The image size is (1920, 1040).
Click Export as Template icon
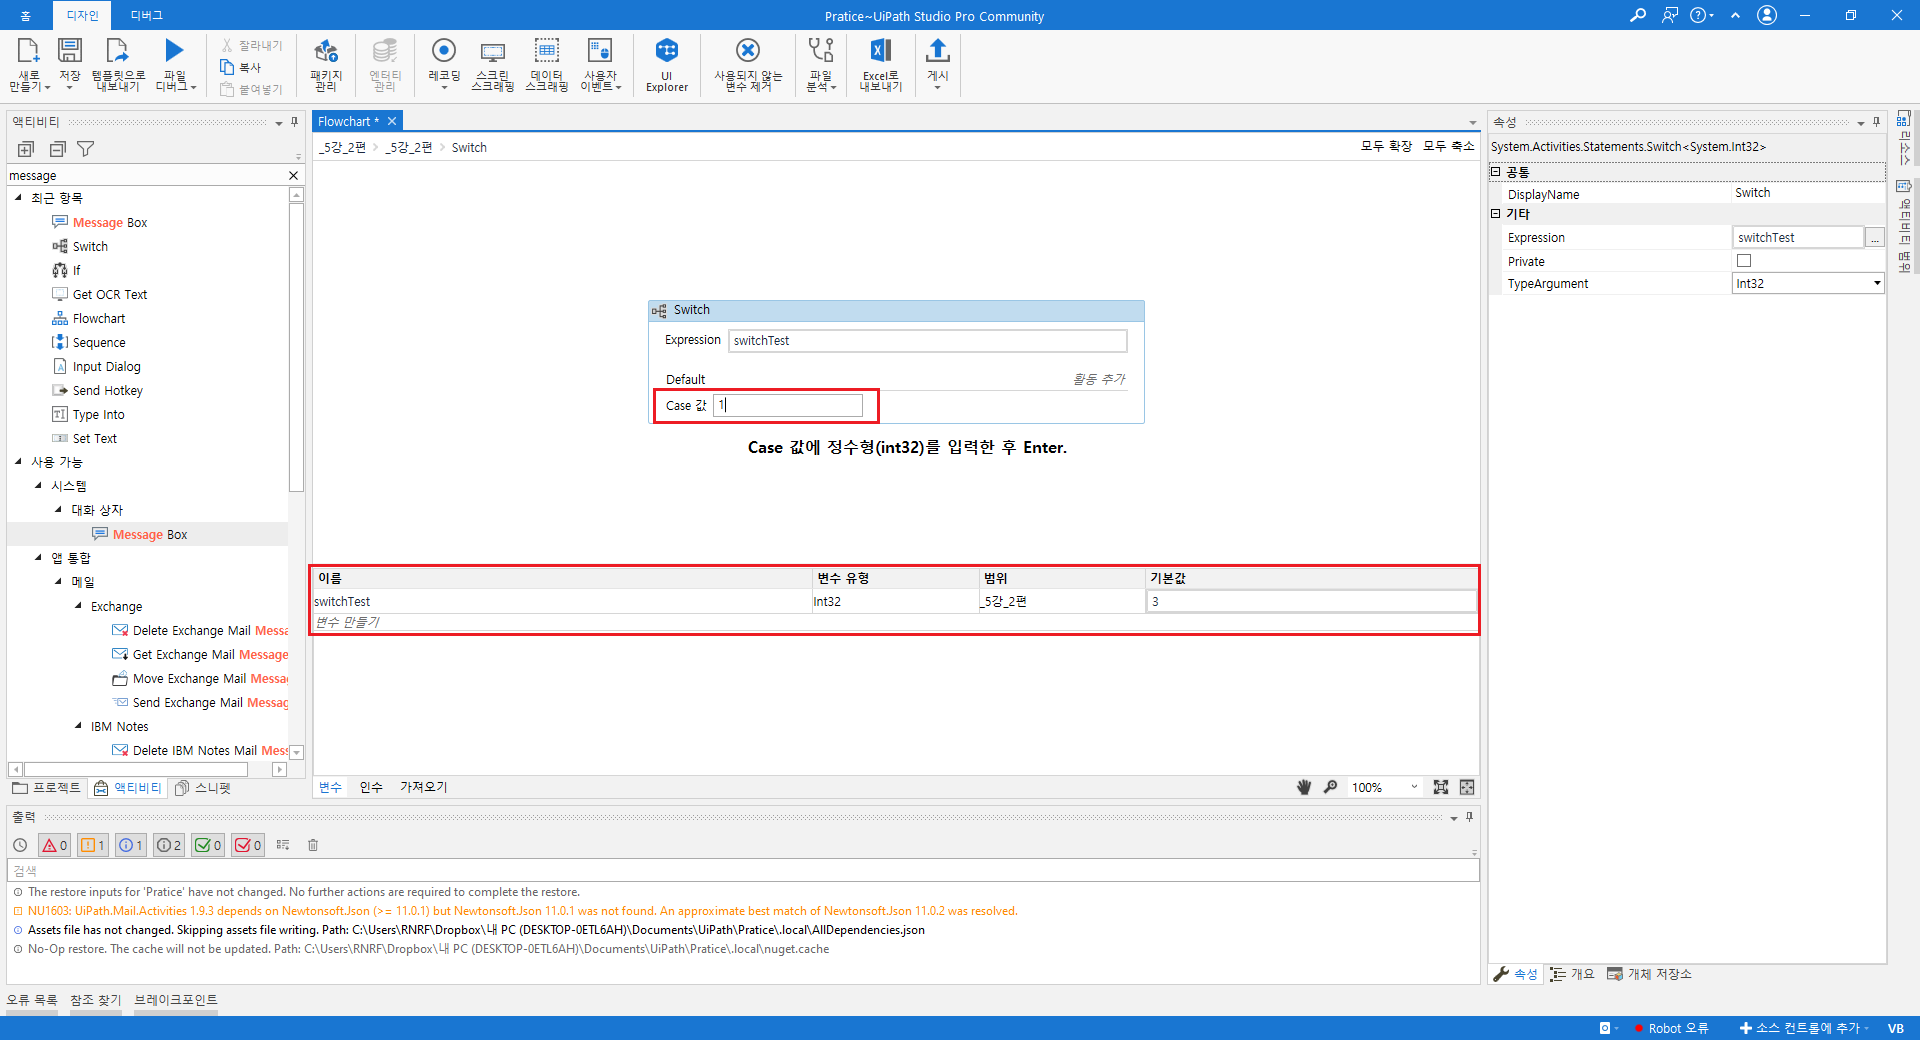click(117, 51)
